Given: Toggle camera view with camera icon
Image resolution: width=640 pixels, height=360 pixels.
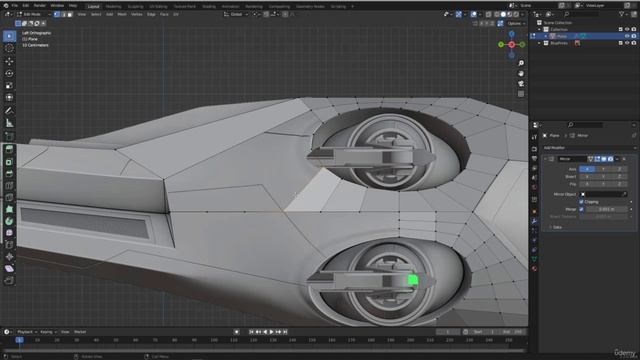Looking at the screenshot, I should coord(521,84).
